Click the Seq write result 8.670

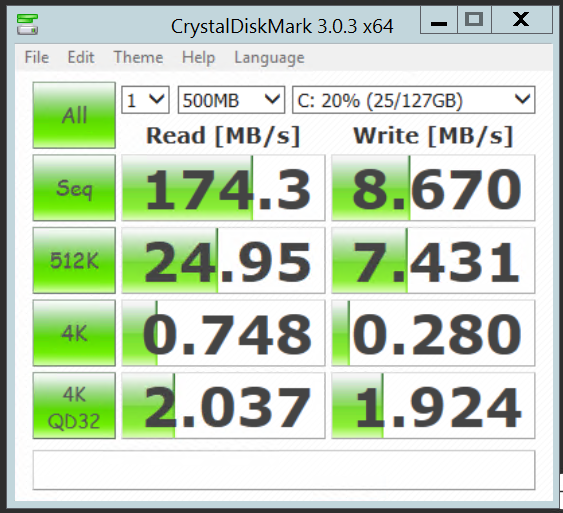click(433, 188)
